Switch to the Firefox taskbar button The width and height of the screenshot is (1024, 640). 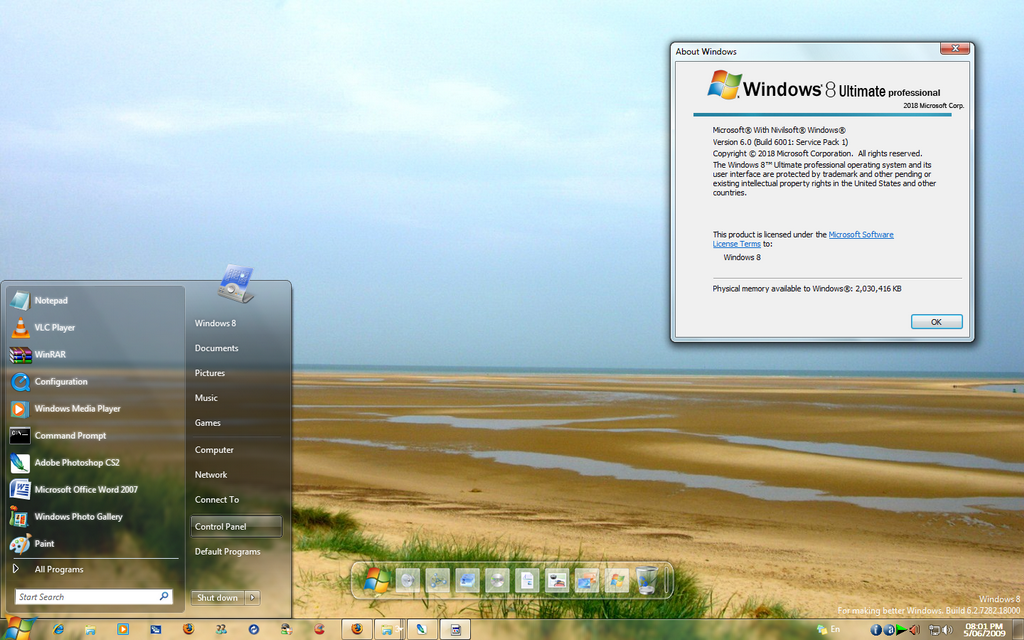357,630
